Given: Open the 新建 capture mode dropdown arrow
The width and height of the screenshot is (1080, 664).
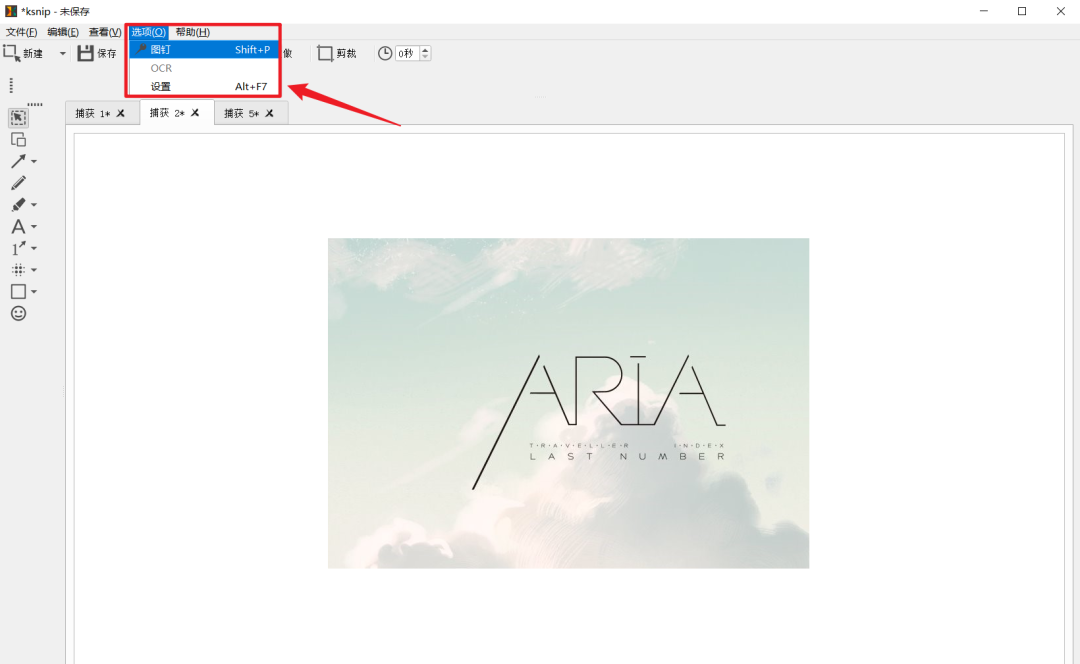Looking at the screenshot, I should coord(62,53).
